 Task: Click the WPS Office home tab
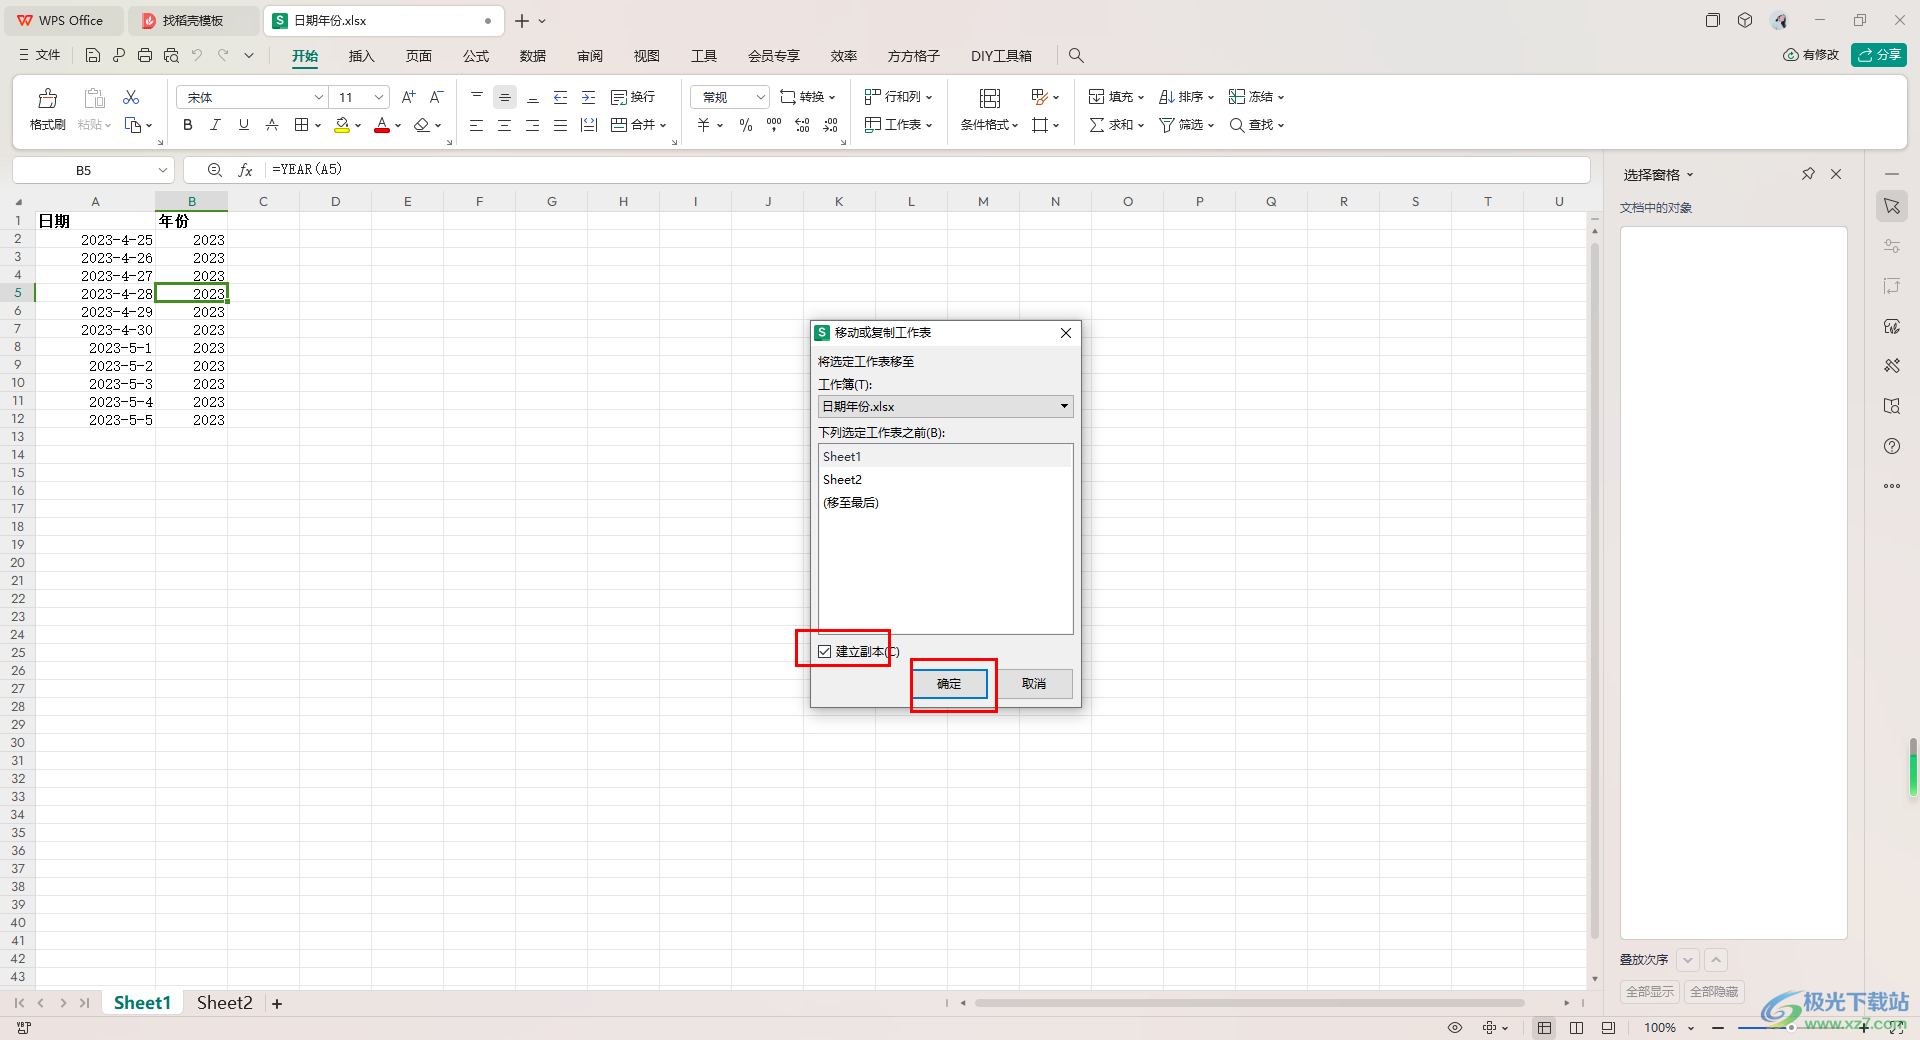click(x=61, y=20)
